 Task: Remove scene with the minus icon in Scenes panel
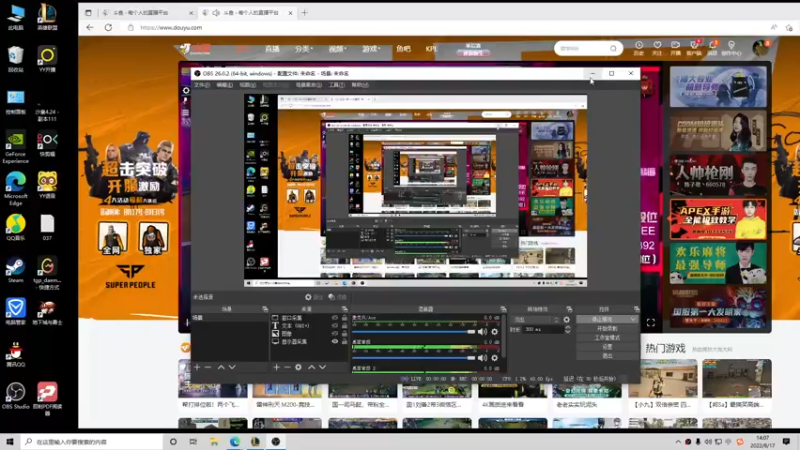point(208,367)
